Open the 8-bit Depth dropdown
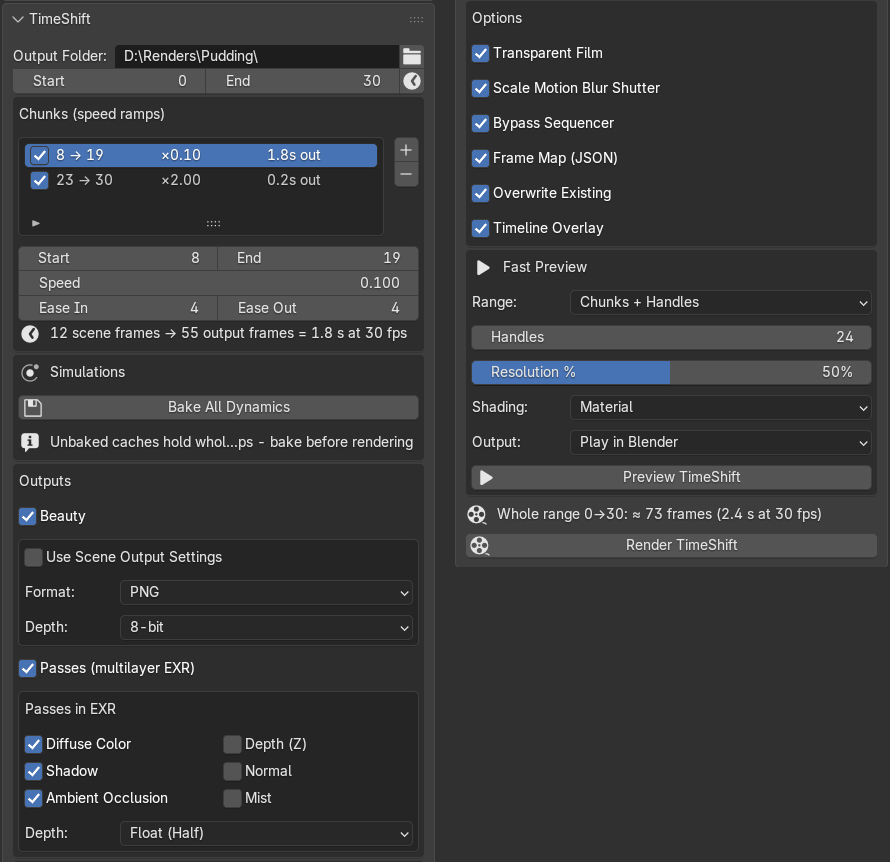 [266, 628]
